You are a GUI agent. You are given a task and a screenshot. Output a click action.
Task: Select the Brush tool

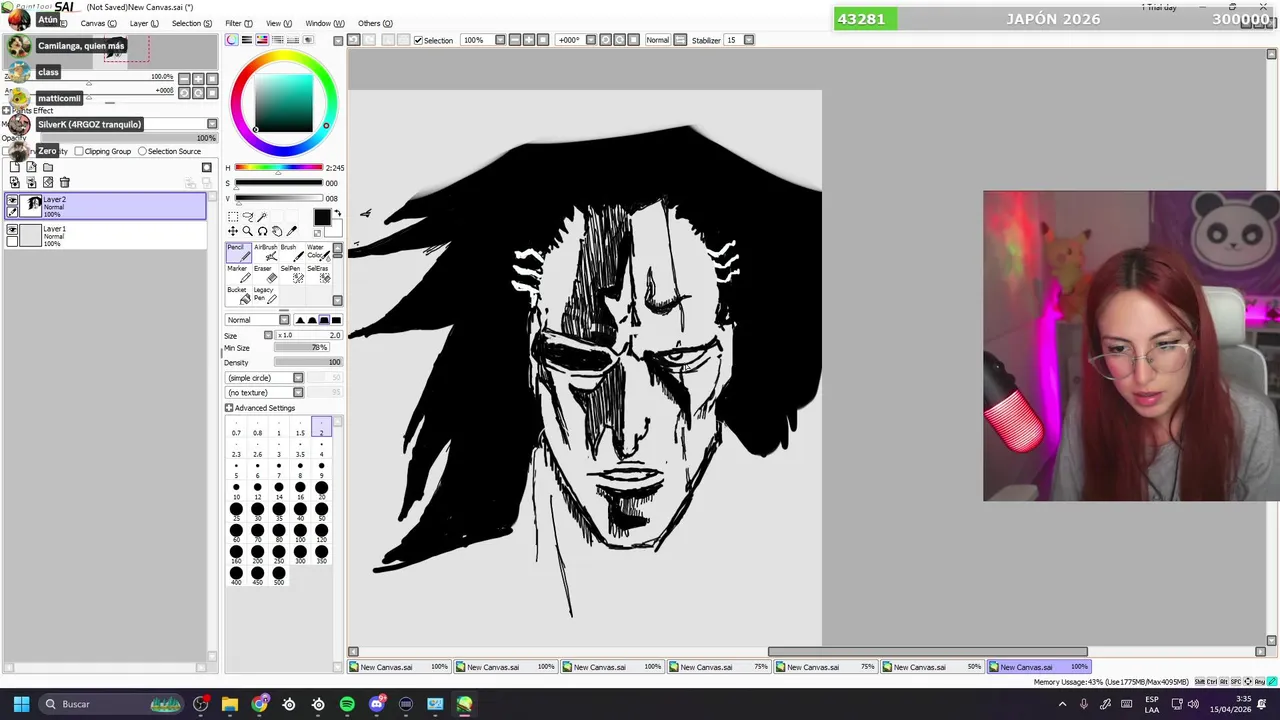coord(291,252)
